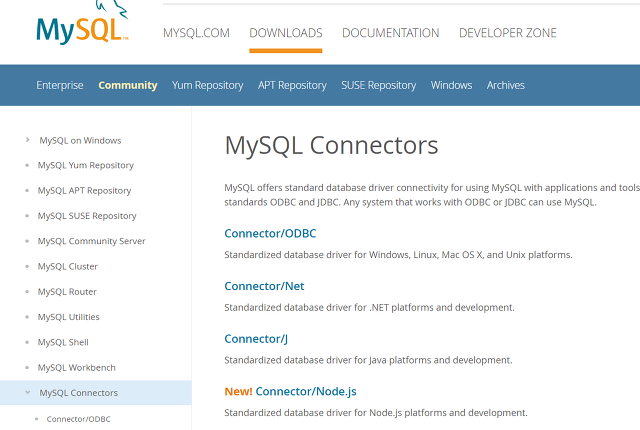Open the DEVELOPER ZONE tab
640x430 pixels.
[x=508, y=33]
